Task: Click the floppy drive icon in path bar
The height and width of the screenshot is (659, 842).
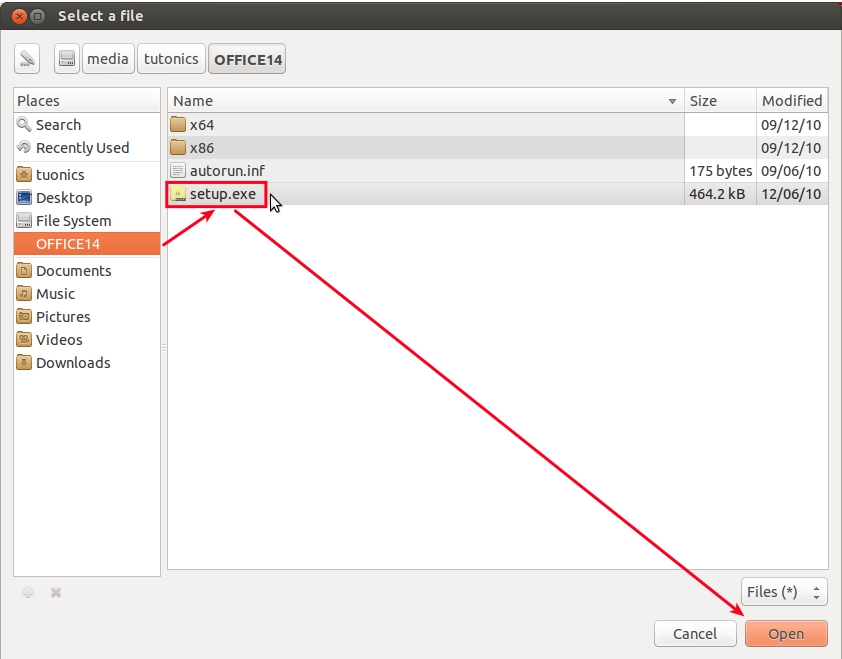Action: (x=66, y=58)
